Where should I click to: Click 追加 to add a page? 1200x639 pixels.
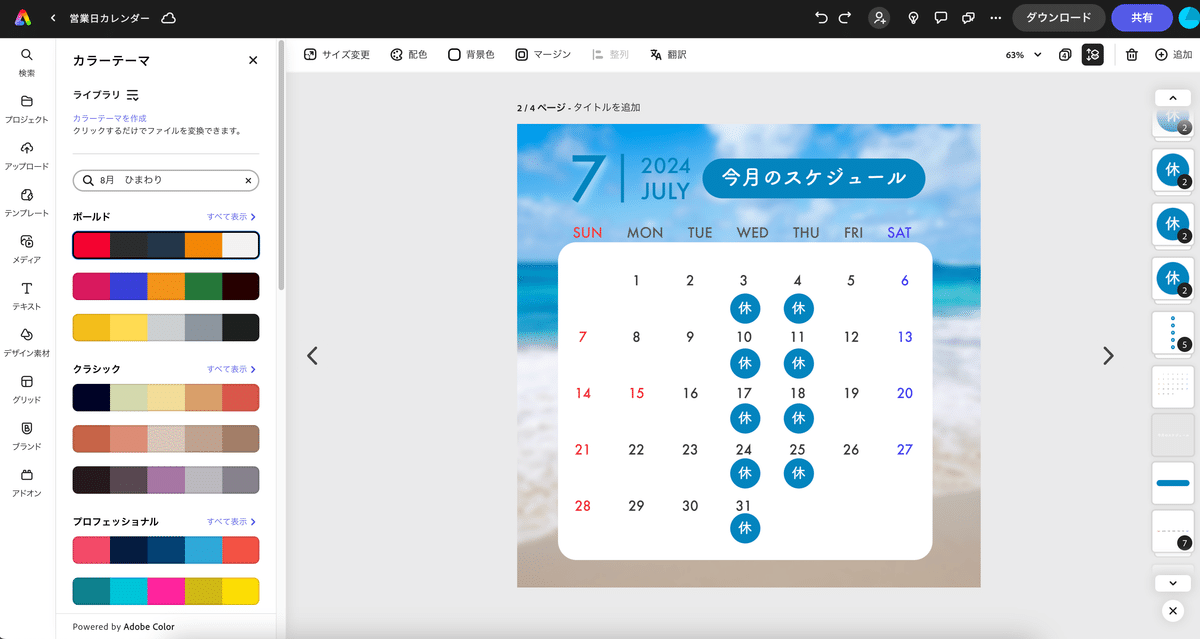[1173, 55]
